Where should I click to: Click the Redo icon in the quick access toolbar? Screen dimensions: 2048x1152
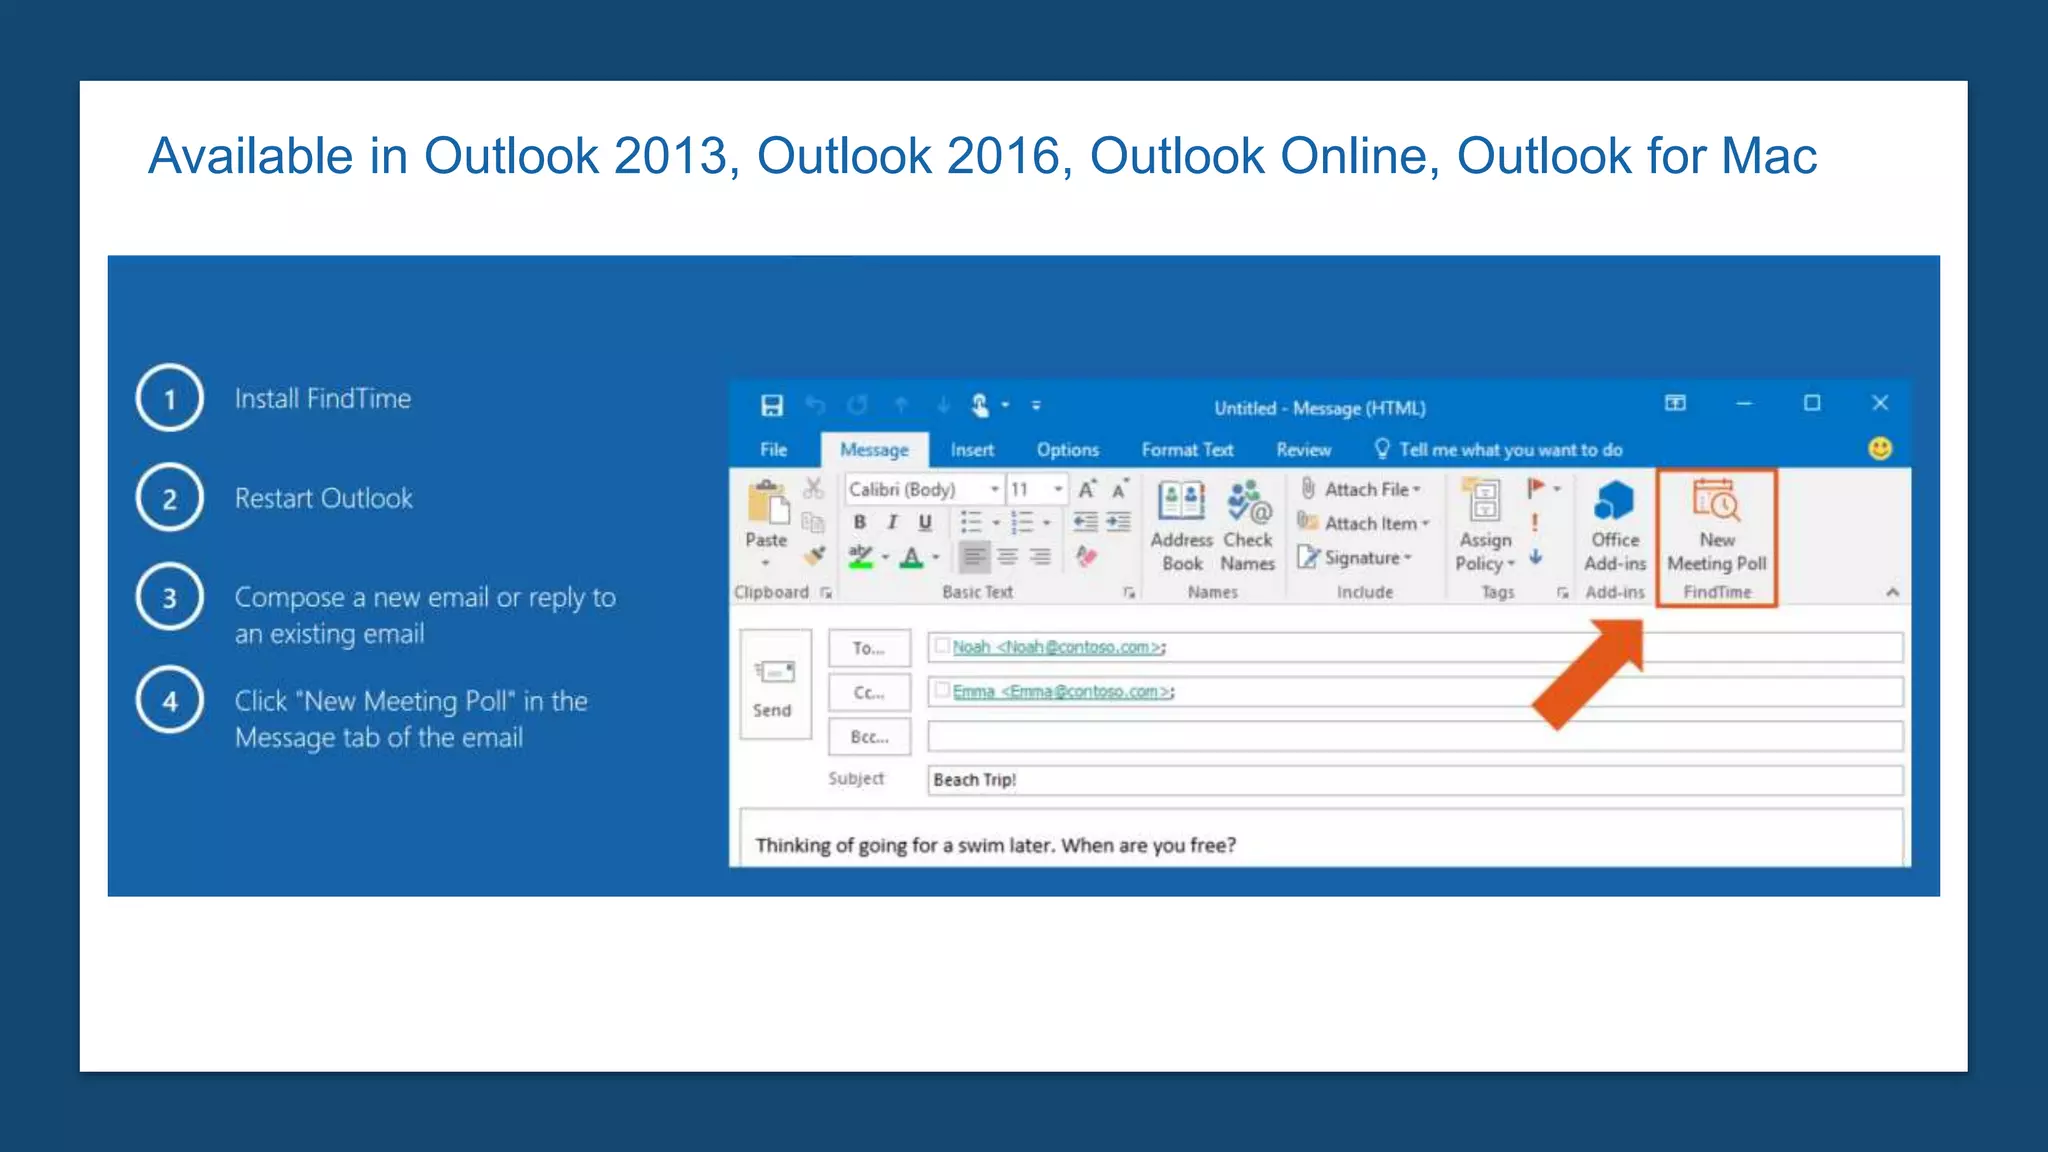coord(857,405)
